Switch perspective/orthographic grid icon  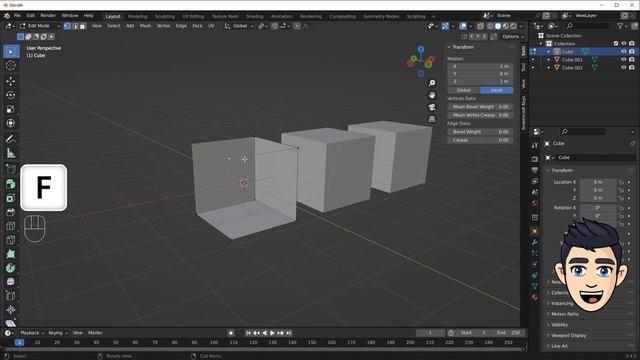click(432, 119)
